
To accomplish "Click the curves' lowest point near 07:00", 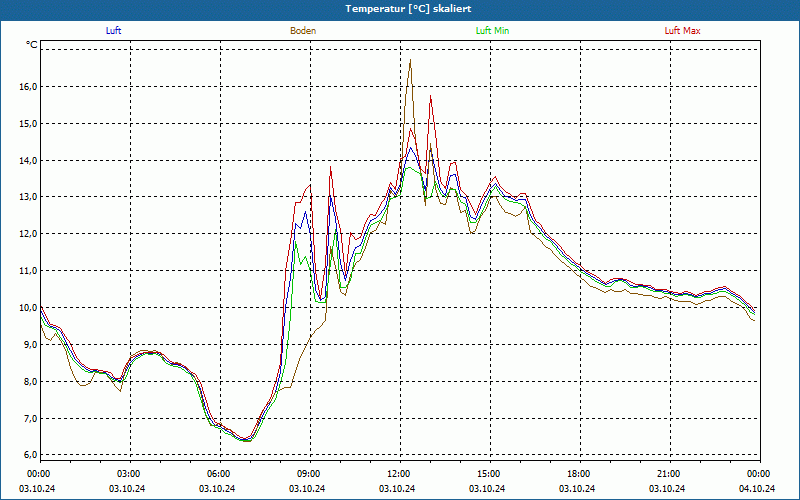I will click(247, 440).
